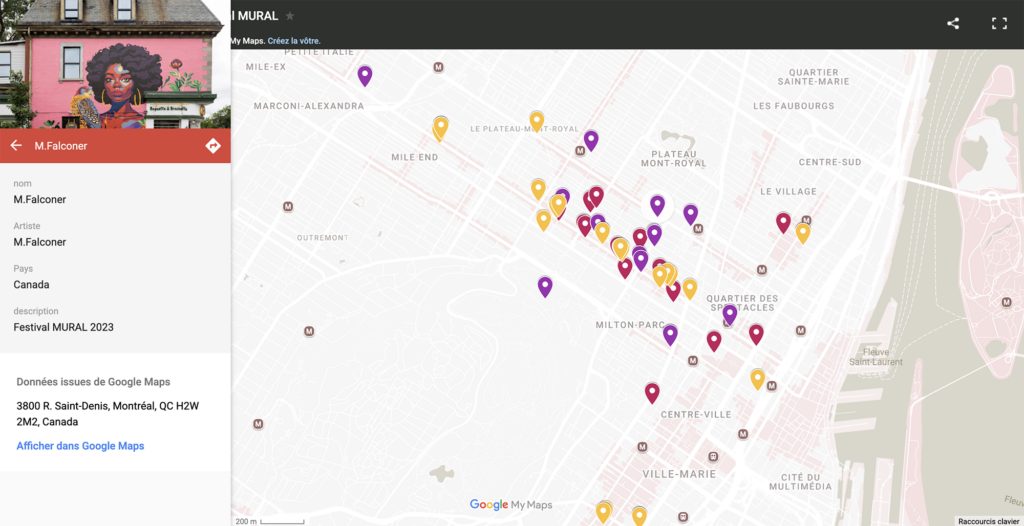Viewport: 1024px width, 526px height.
Task: Open directions with the diamond arrow icon
Action: pos(213,146)
